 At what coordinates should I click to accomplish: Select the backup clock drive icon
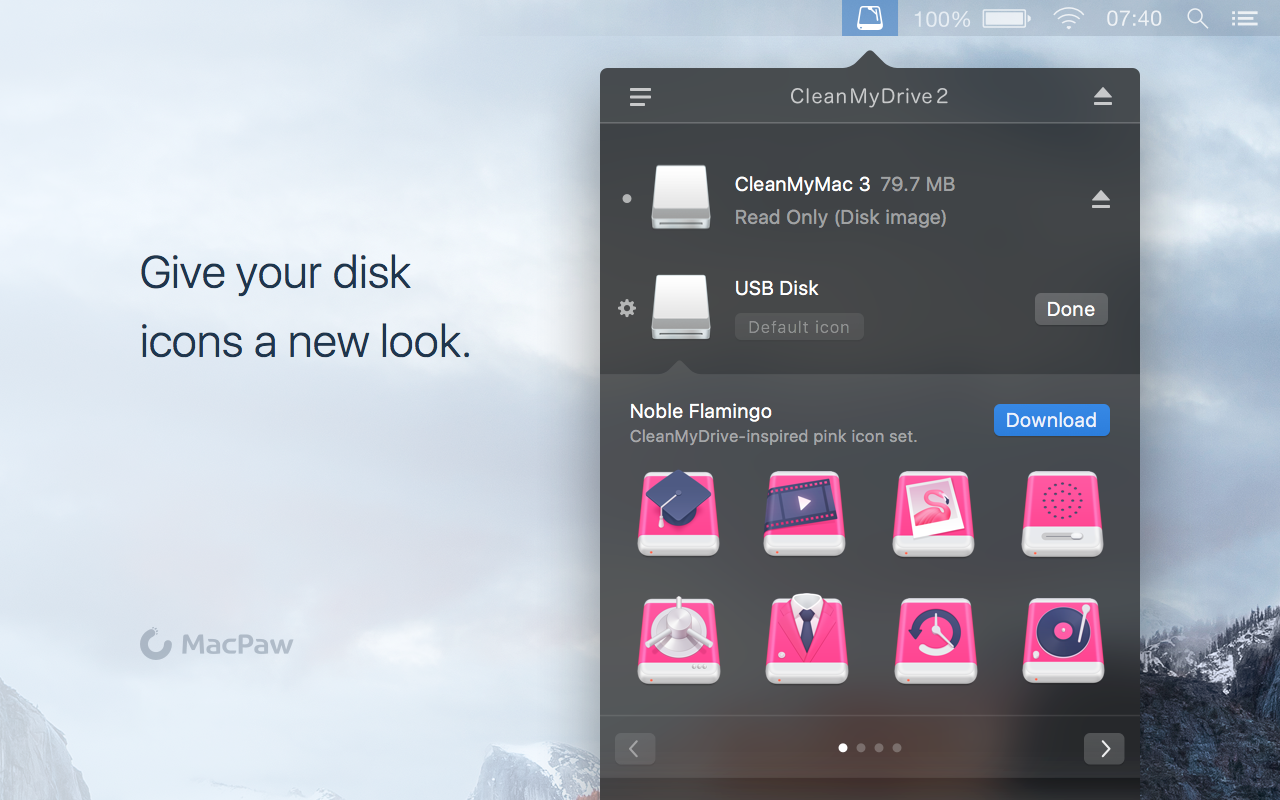(x=935, y=640)
